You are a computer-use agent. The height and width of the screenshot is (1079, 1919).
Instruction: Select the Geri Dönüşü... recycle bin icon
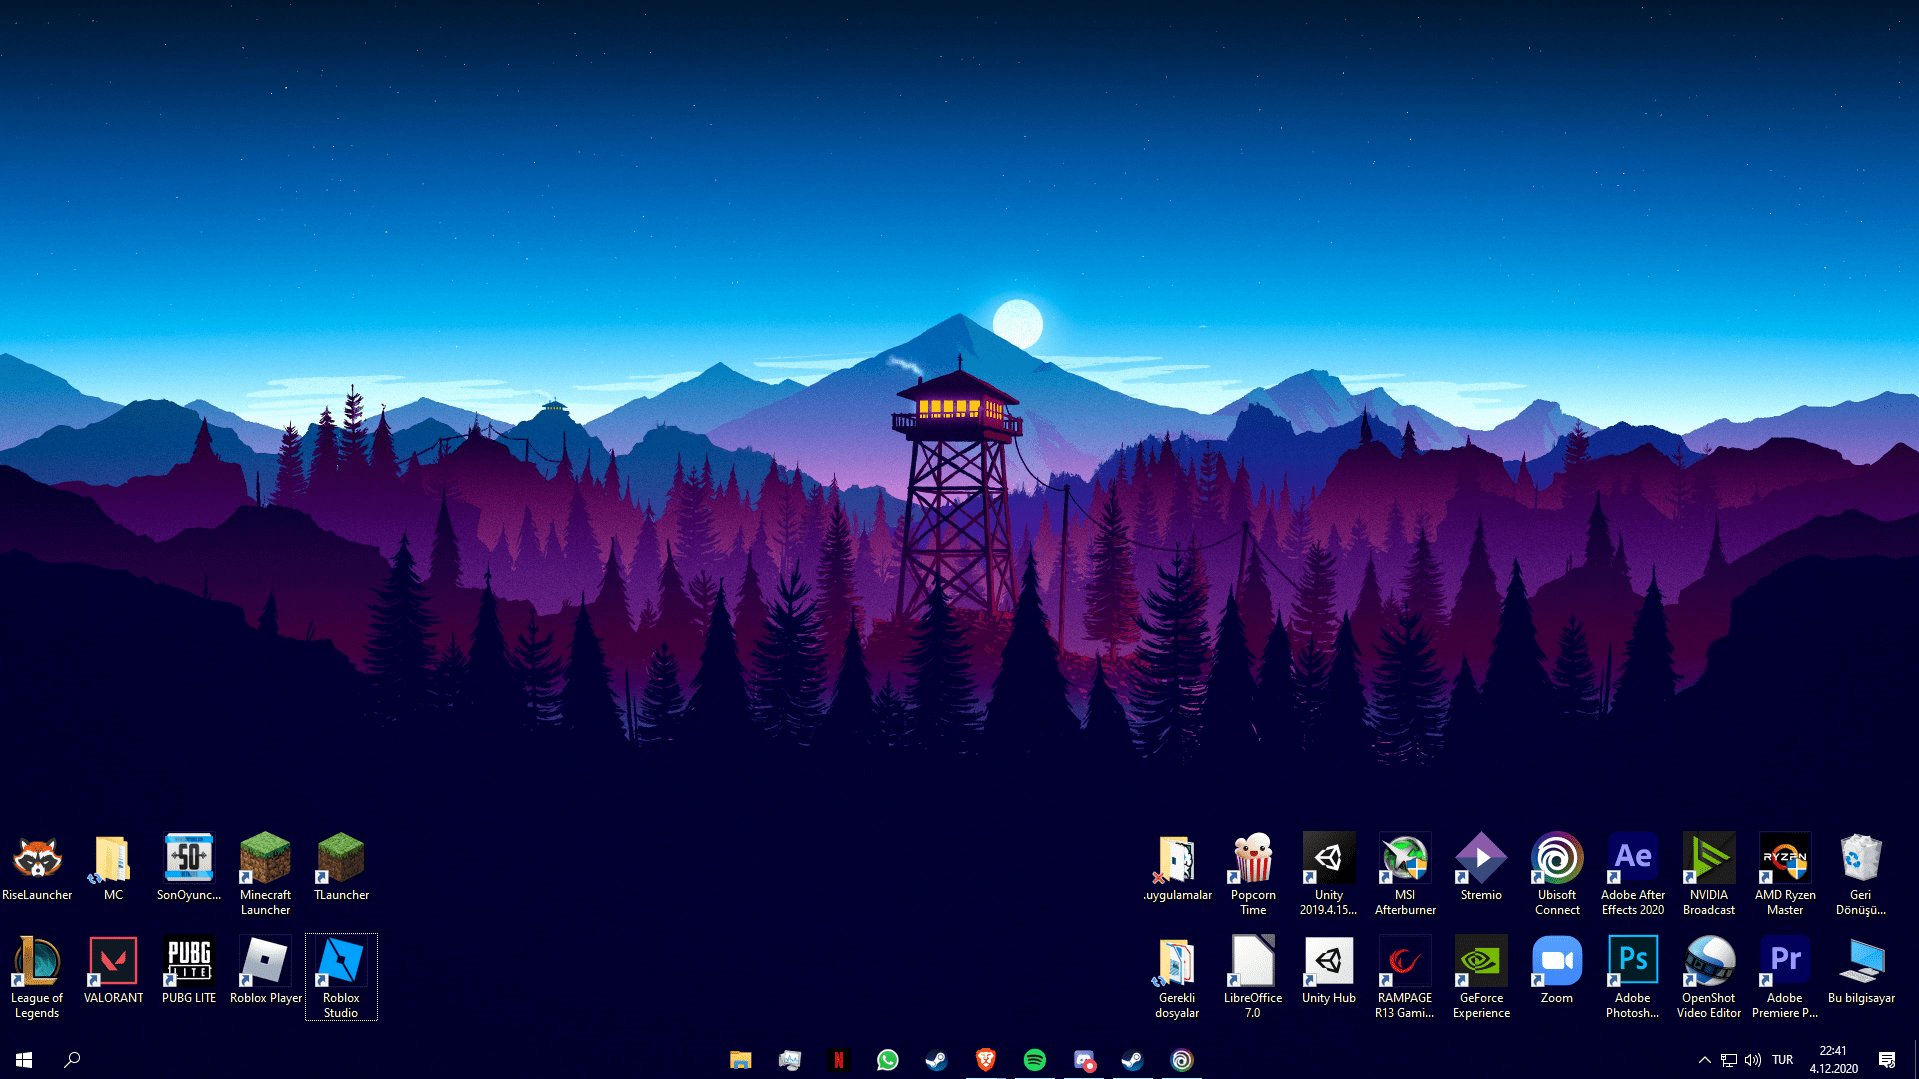coord(1861,874)
